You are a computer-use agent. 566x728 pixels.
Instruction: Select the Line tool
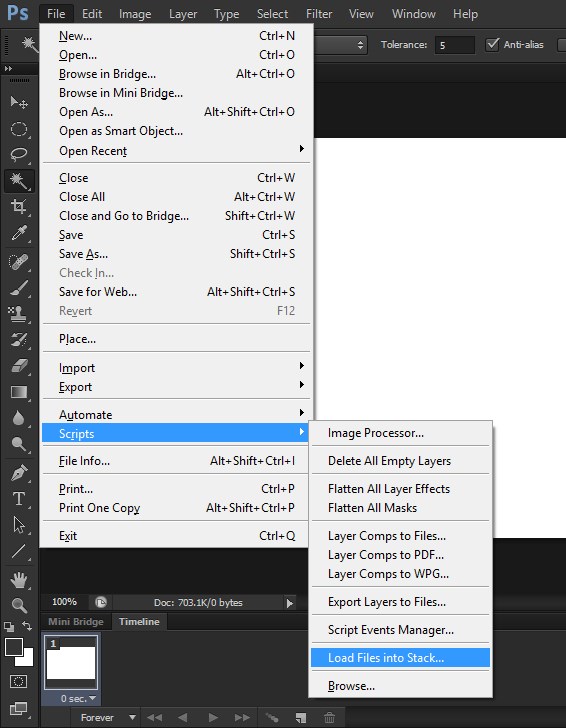[x=19, y=552]
